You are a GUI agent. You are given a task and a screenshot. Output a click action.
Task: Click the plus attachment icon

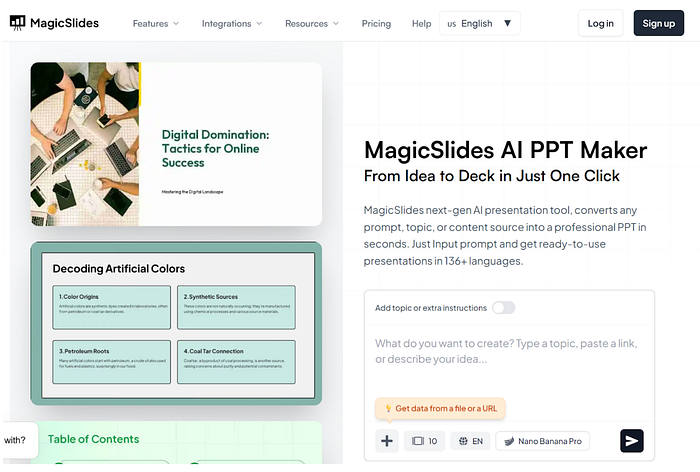tap(387, 441)
